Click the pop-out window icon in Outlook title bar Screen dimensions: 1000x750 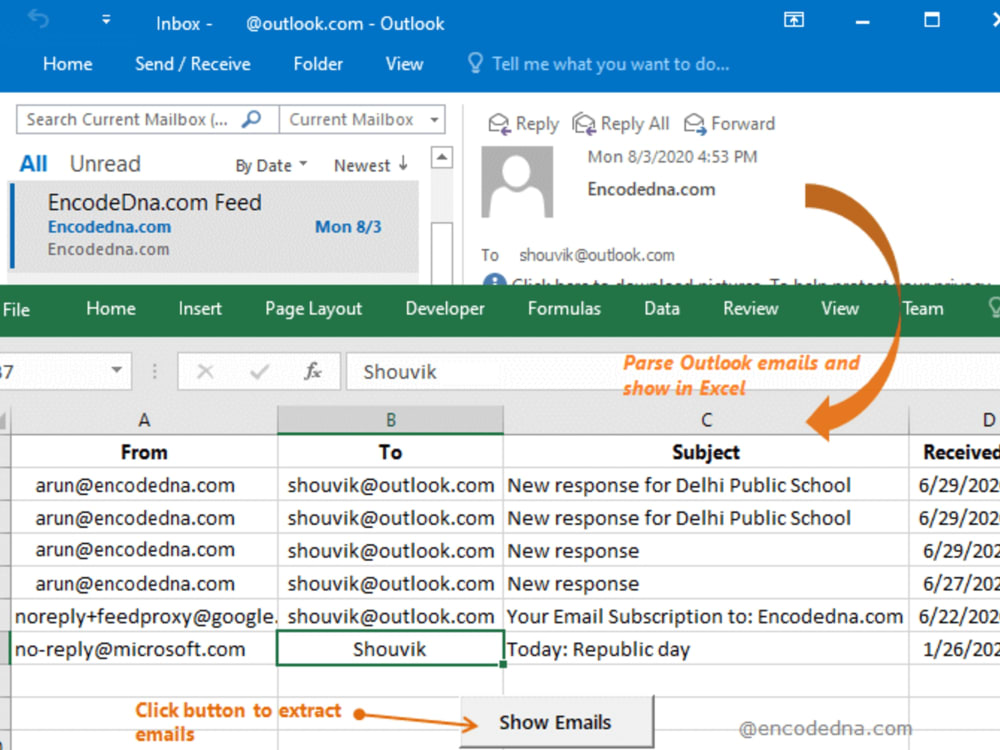793,20
